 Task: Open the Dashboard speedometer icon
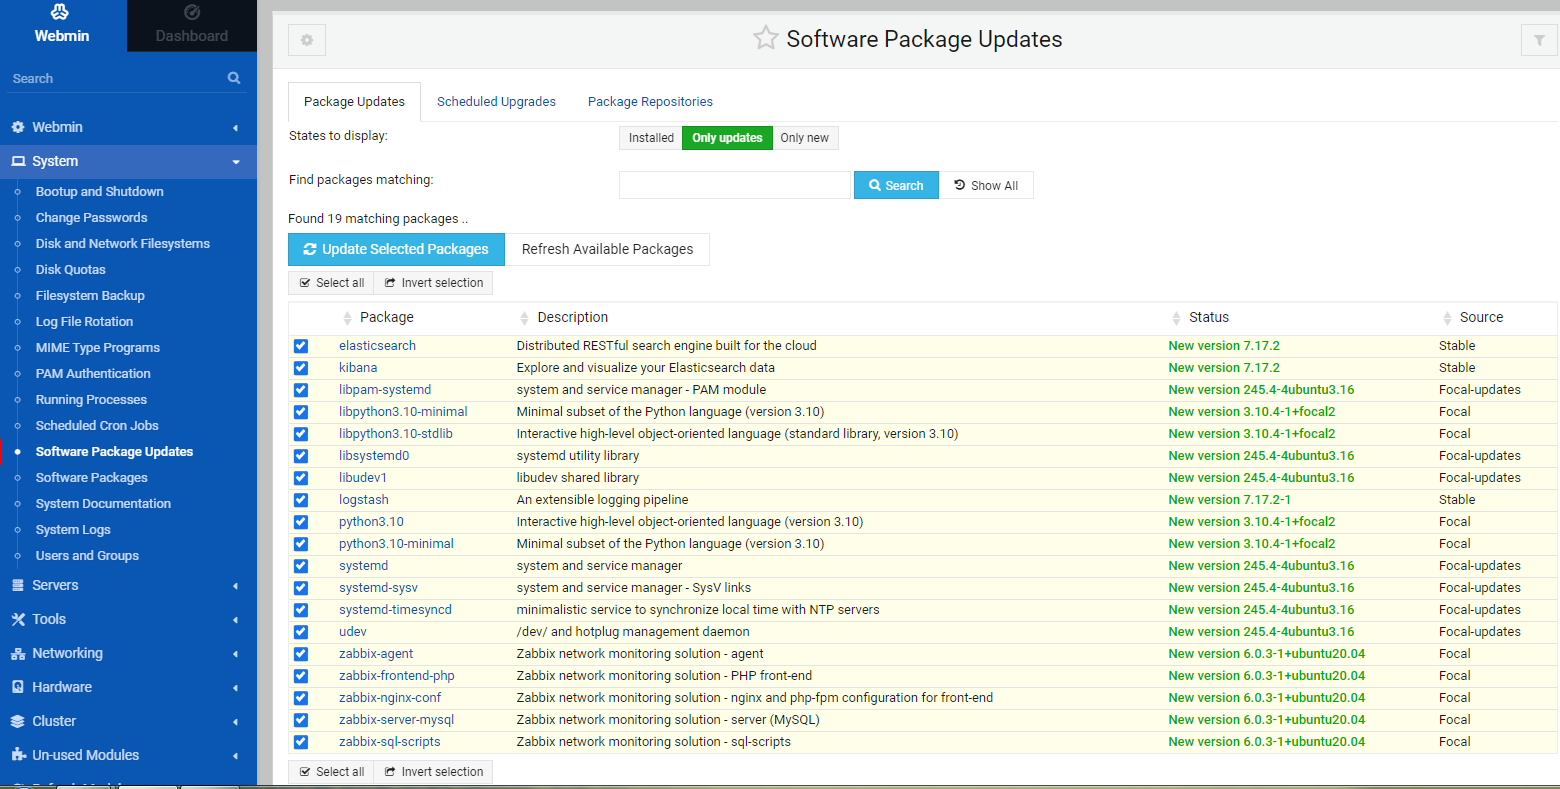point(192,12)
